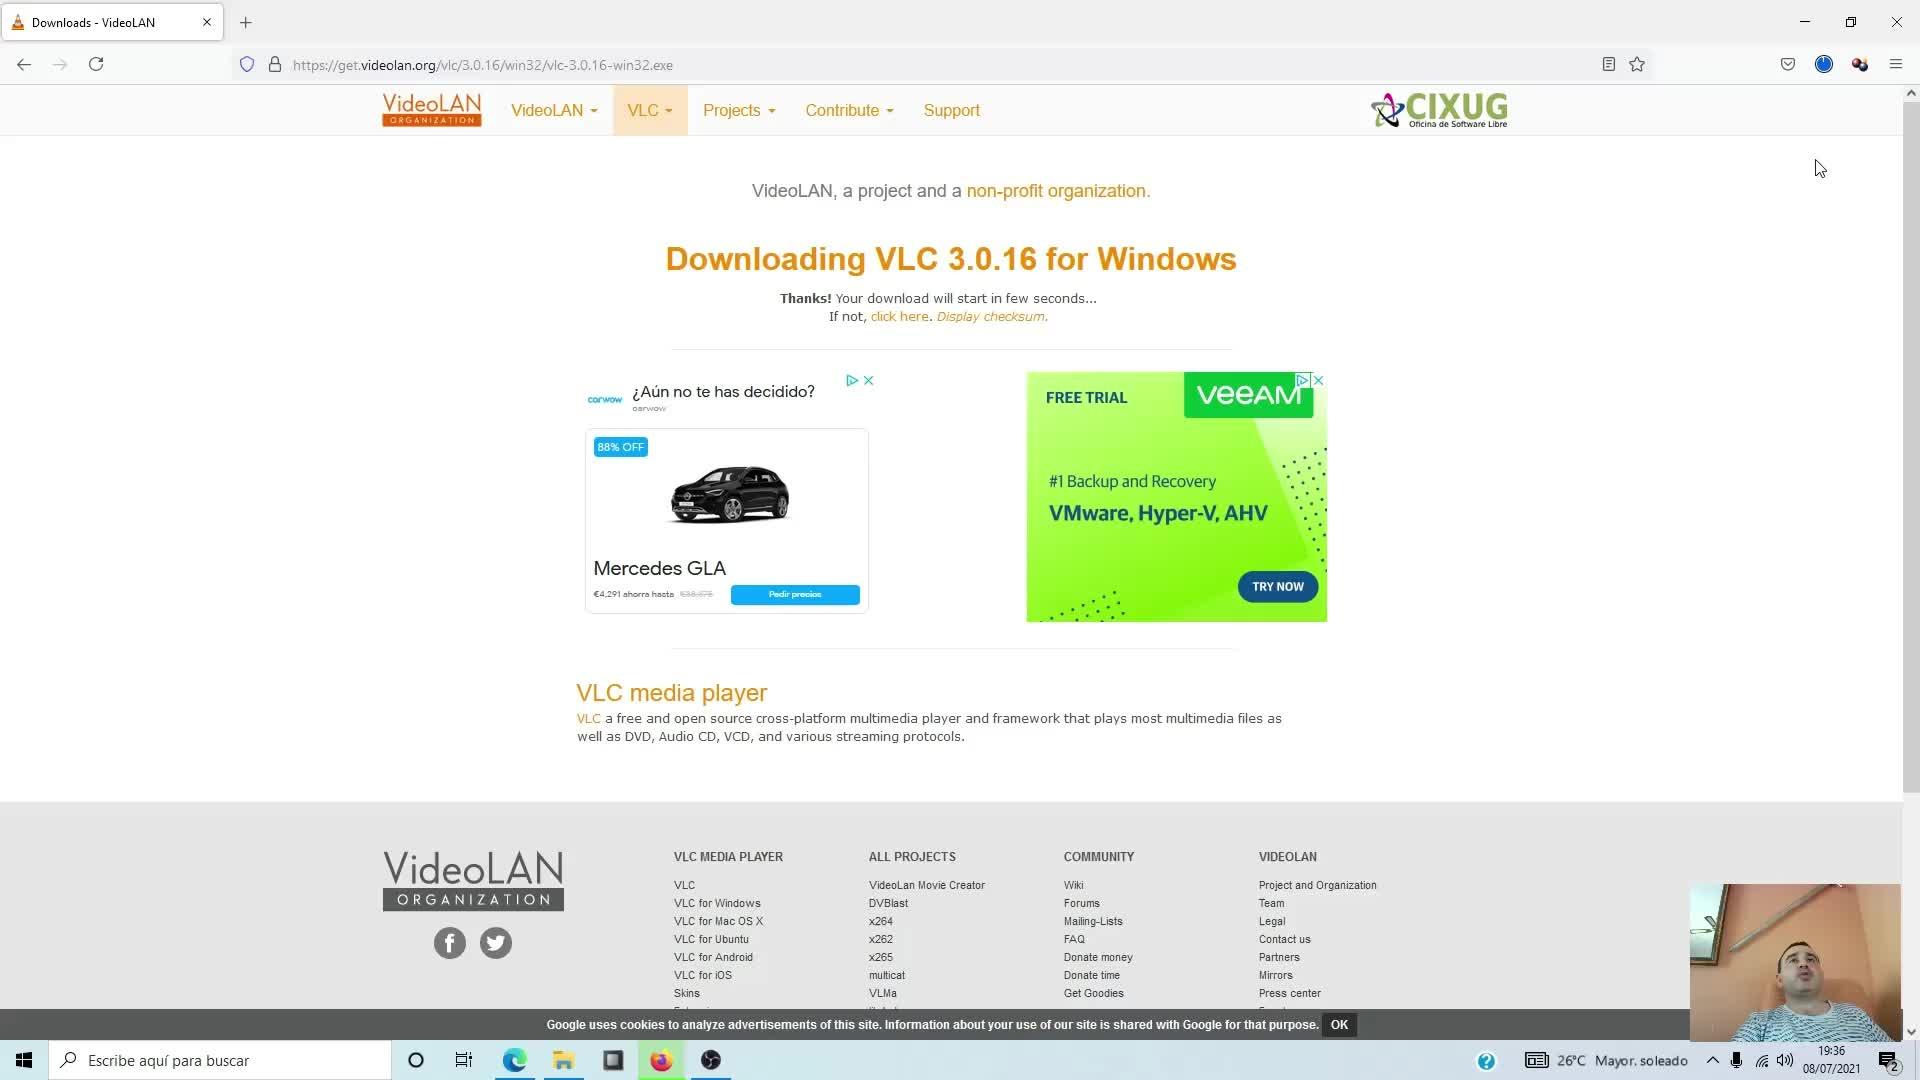
Task: Open Firefox application menu hamburger icon
Action: click(1895, 65)
